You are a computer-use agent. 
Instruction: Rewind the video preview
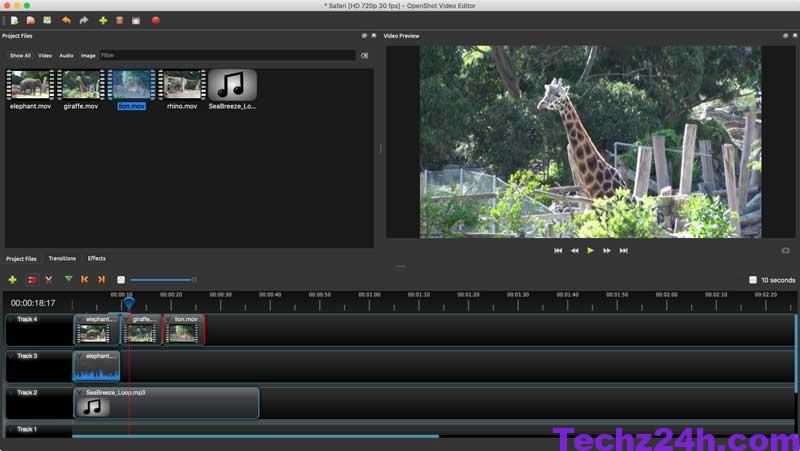click(x=574, y=250)
